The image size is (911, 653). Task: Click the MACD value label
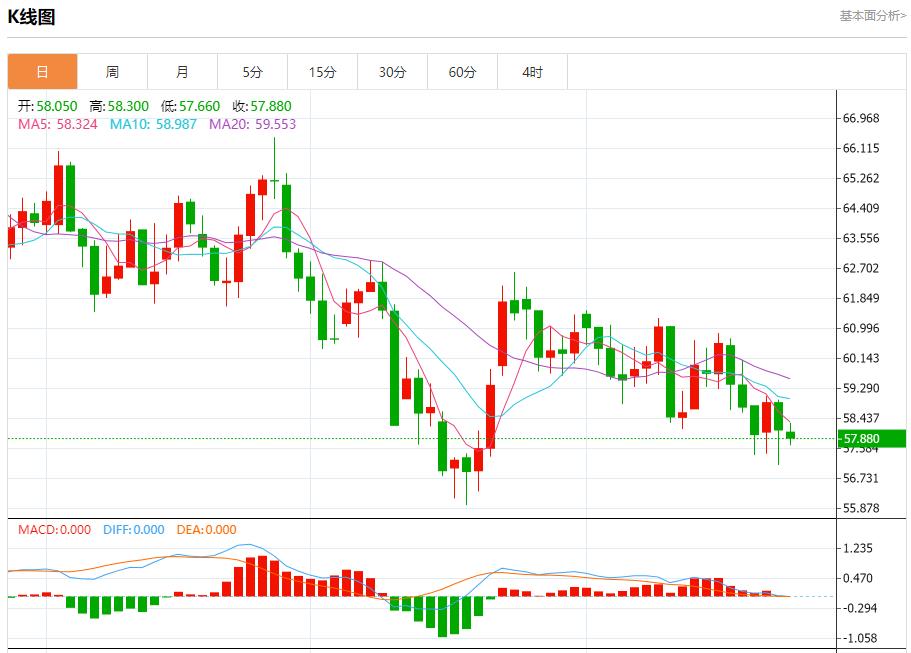[54, 530]
